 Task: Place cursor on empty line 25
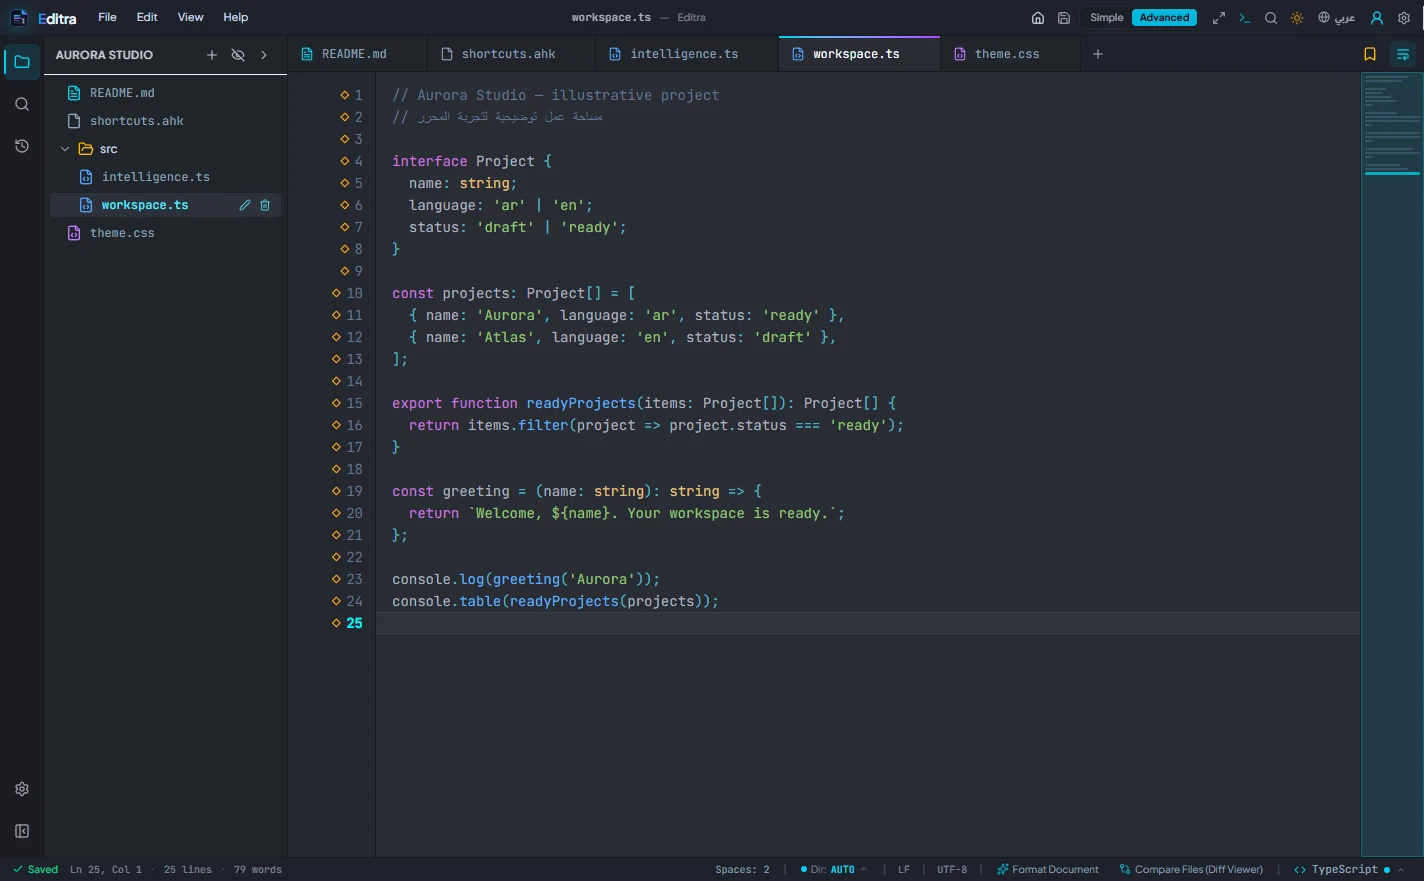868,623
